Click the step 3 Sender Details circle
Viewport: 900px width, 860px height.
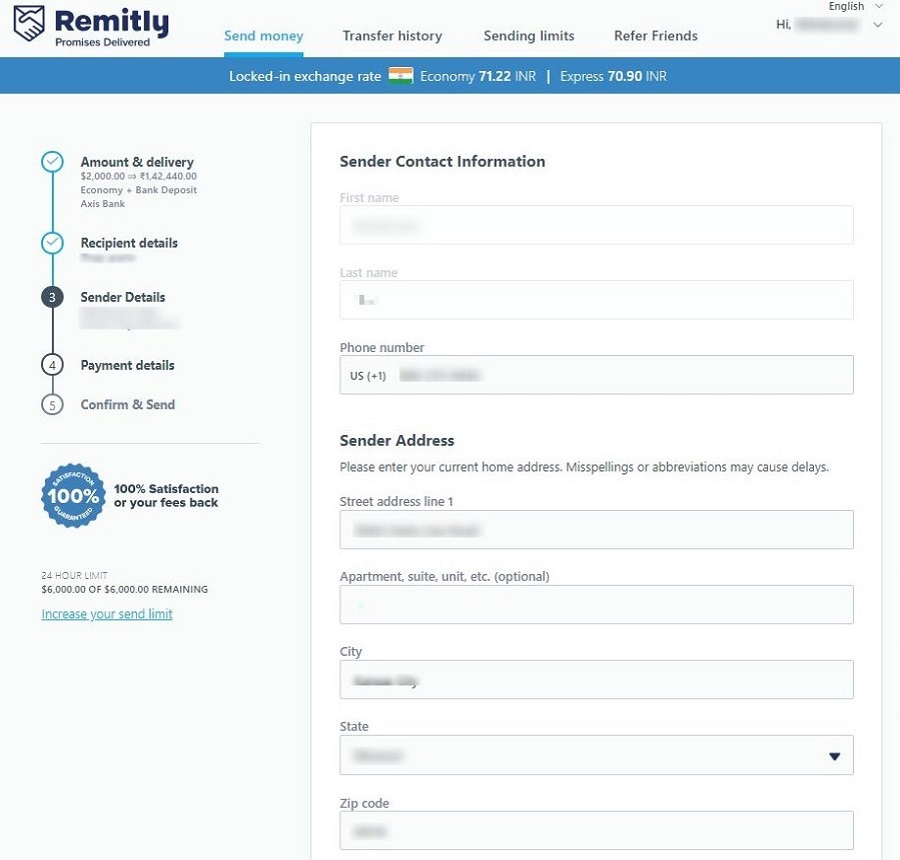click(52, 297)
